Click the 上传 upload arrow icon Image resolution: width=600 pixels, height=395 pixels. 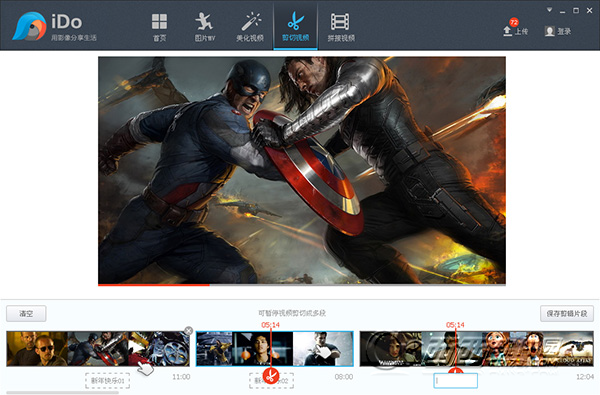point(507,31)
